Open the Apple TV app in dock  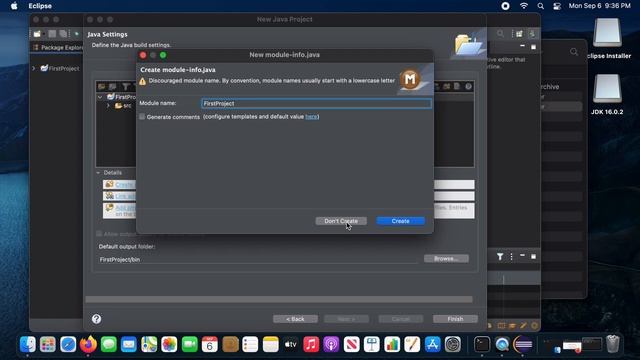click(x=290, y=344)
